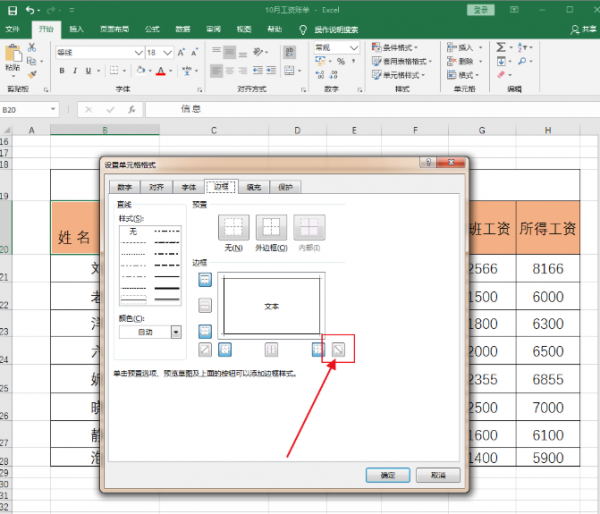Screen dimensions: 600x514
Task: Open the 数据 ribbon tab
Action: (x=183, y=29)
